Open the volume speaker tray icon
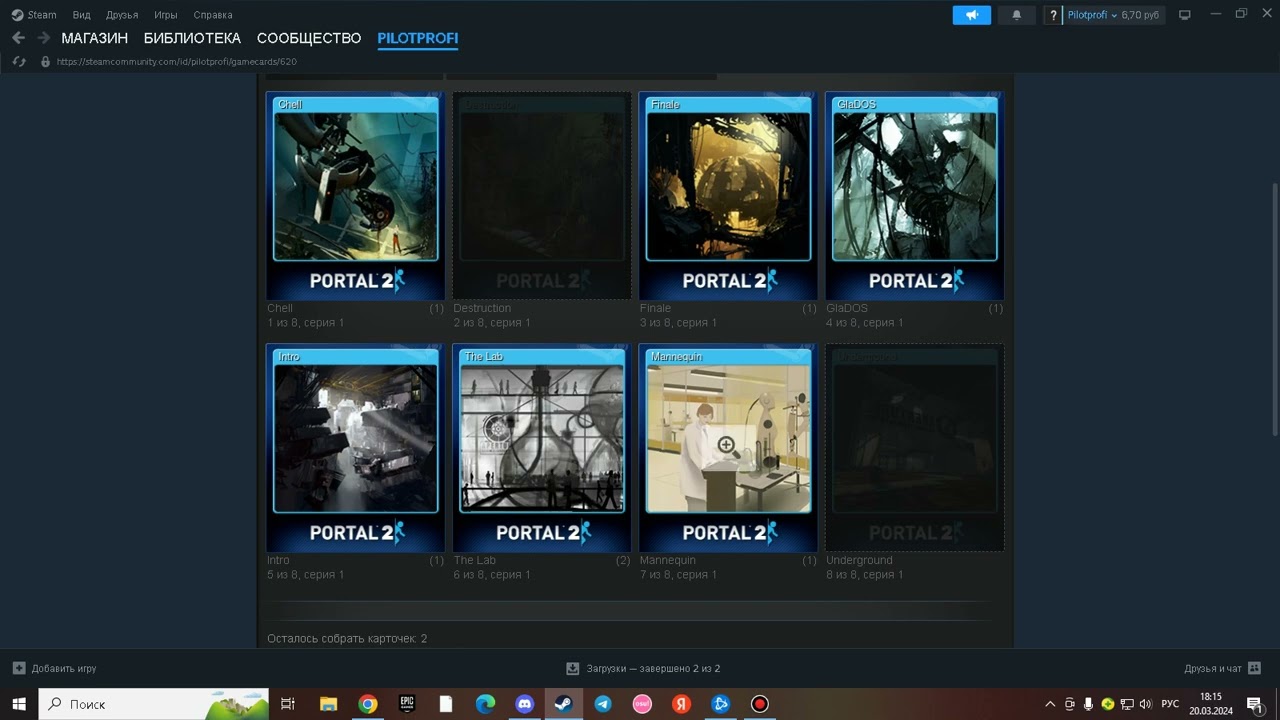 [1145, 704]
